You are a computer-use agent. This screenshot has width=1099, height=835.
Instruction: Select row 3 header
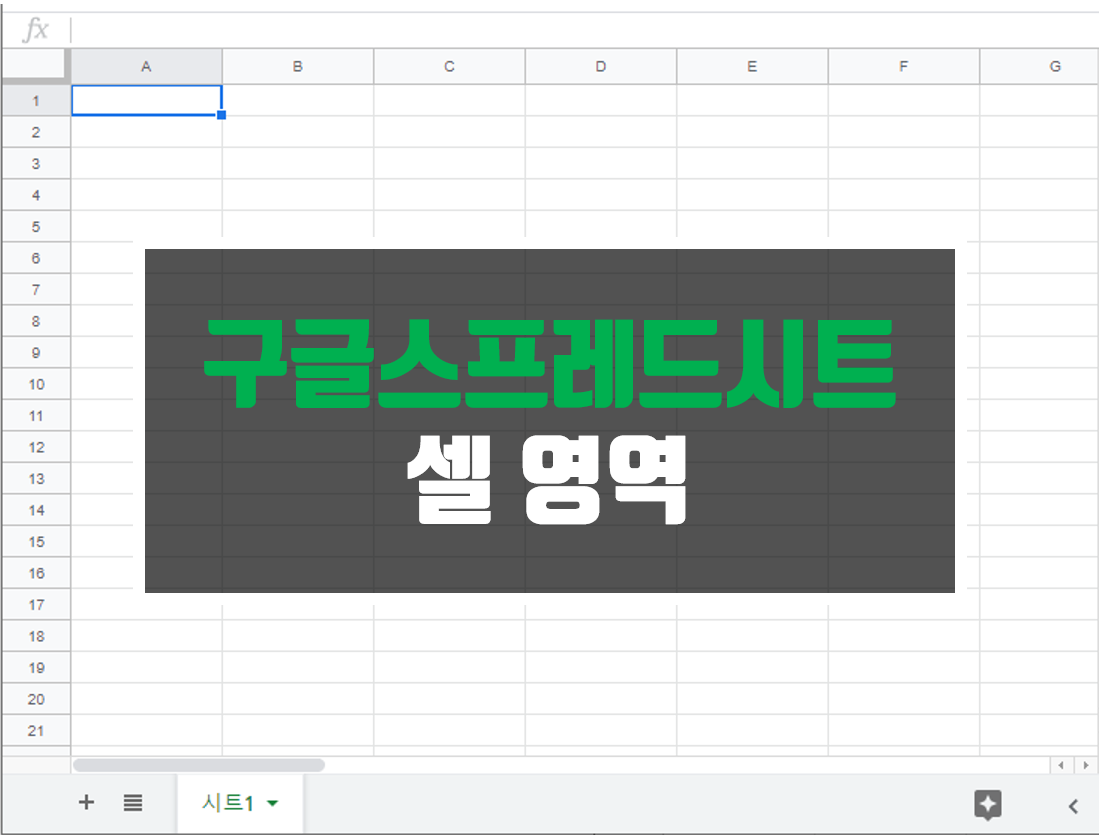coord(36,164)
